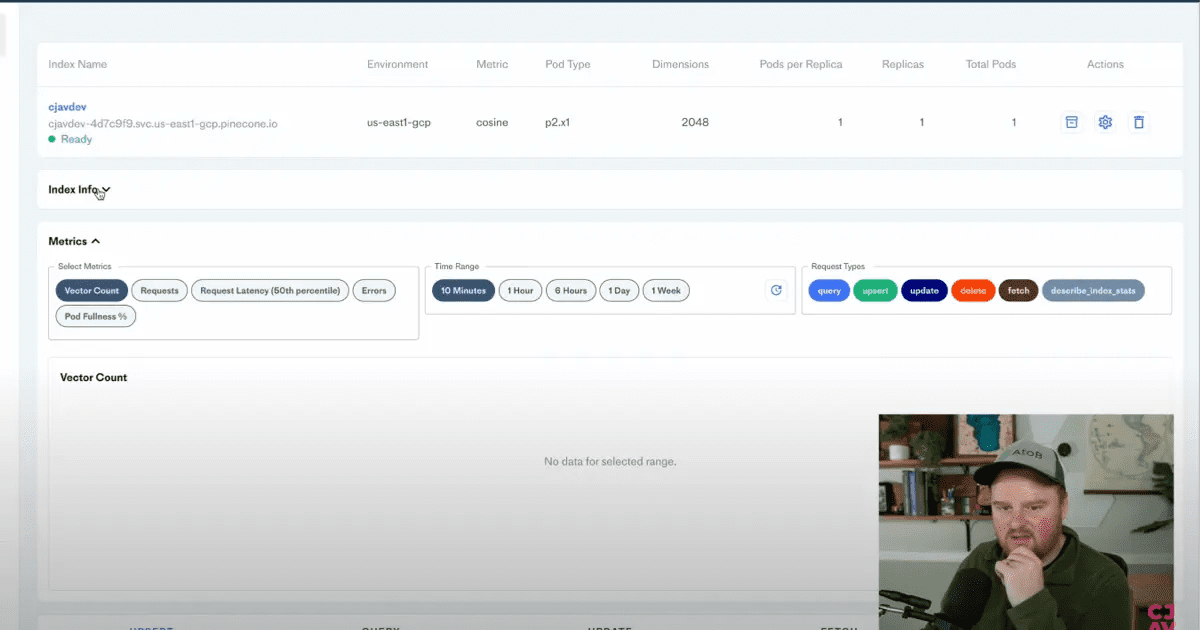Click the Ready status text
Screen dimensions: 1200x630
point(76,139)
